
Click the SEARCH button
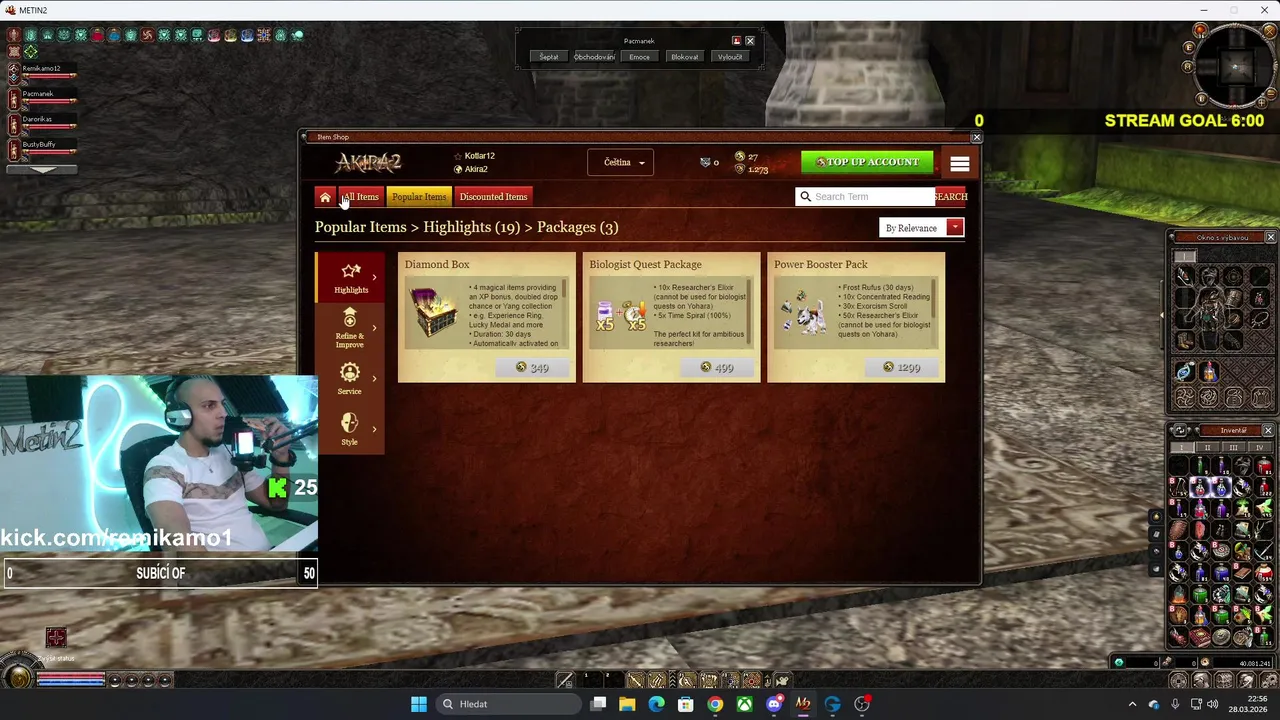[951, 197]
